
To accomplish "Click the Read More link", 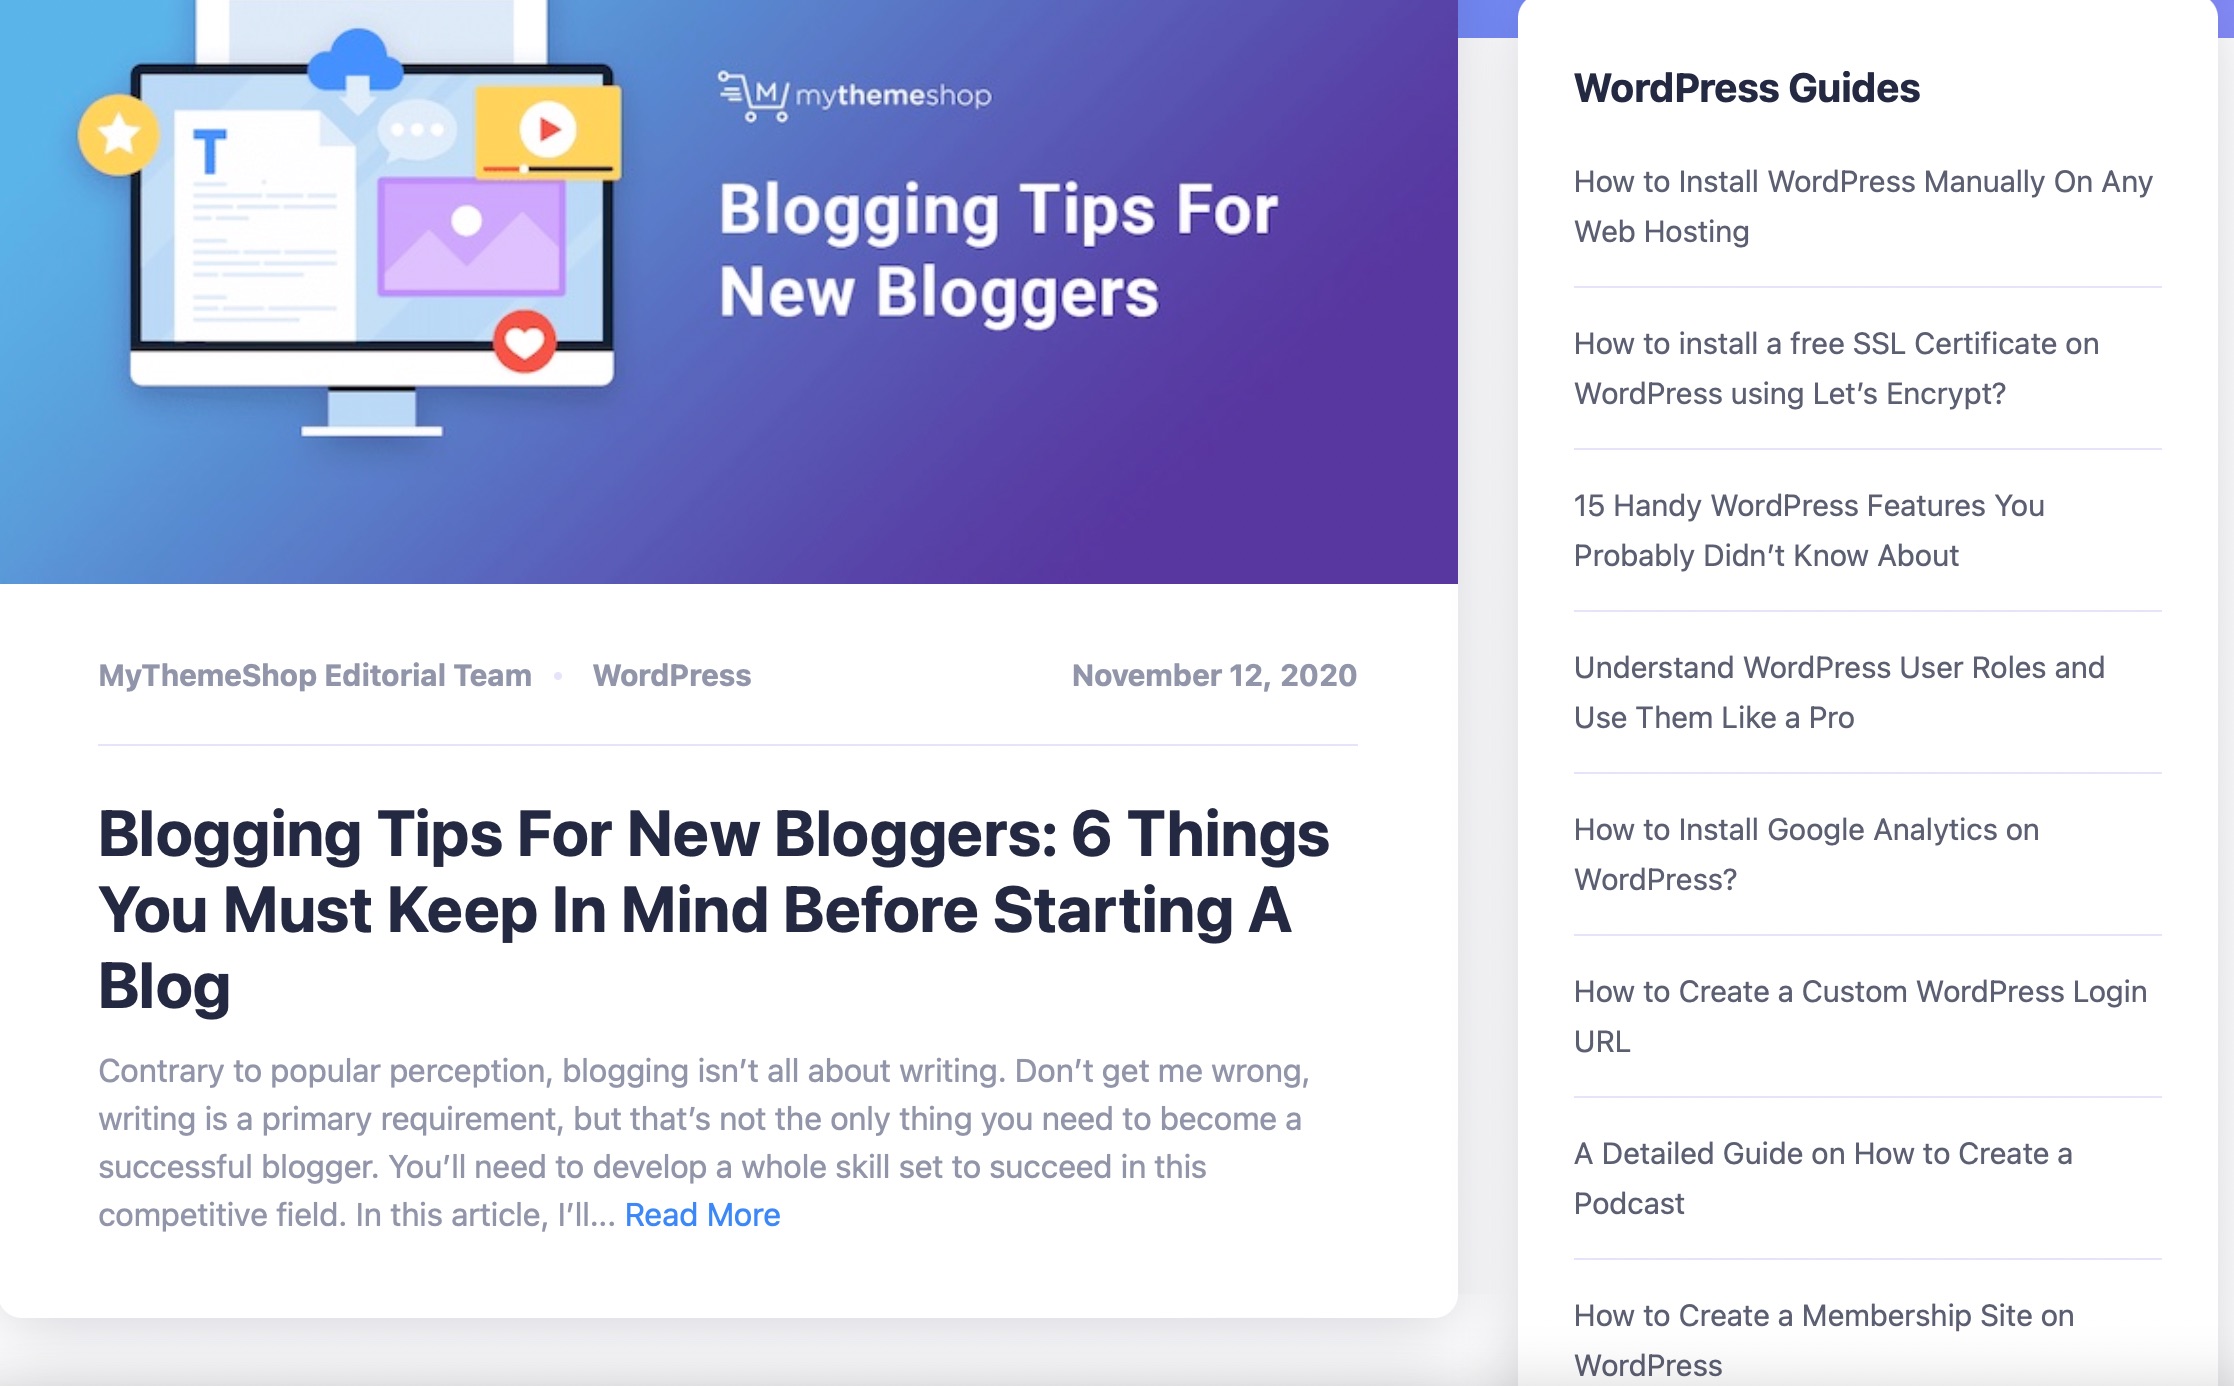I will pyautogui.click(x=699, y=1215).
